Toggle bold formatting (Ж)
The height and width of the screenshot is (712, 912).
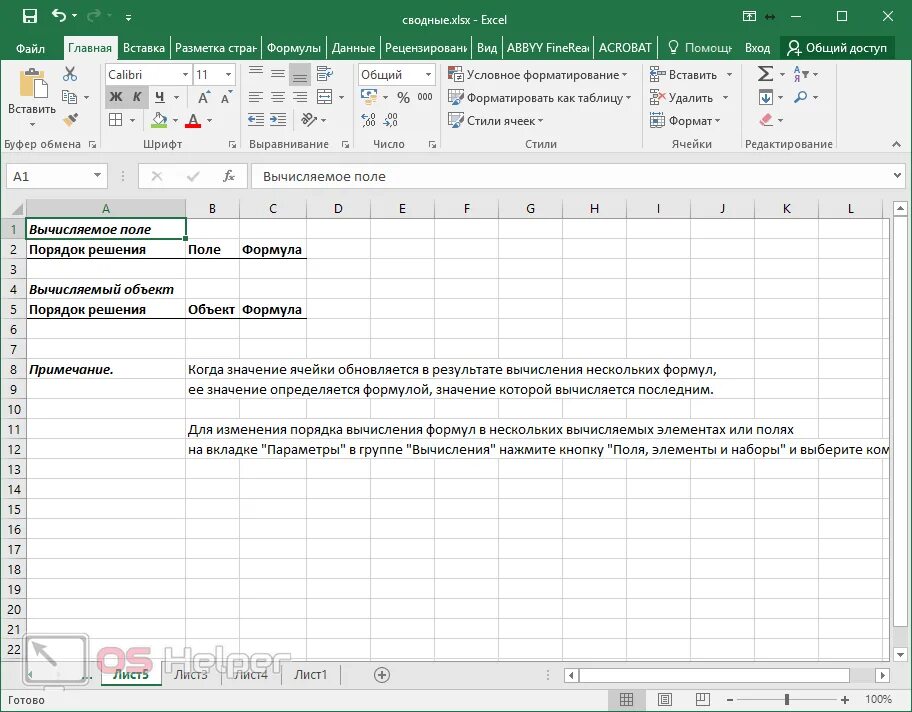coord(116,97)
